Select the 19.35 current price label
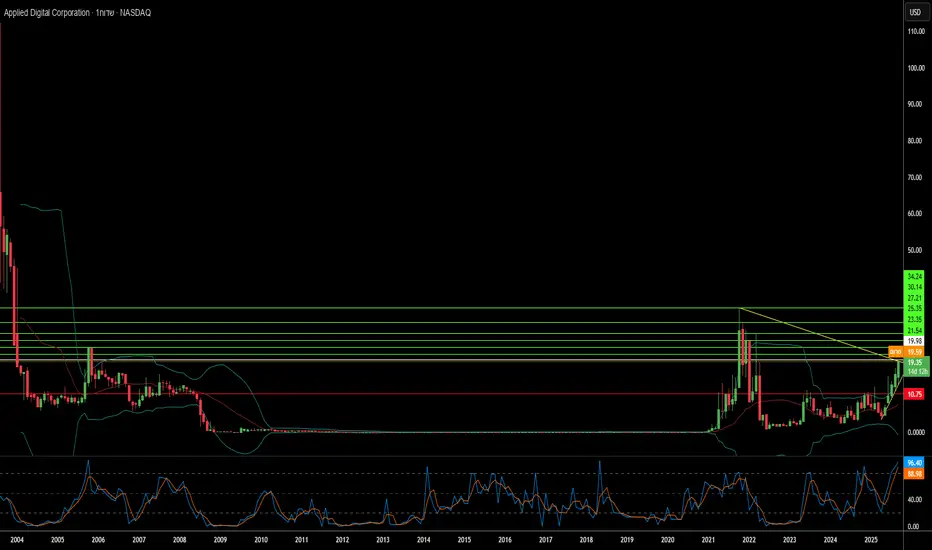Viewport: 932px width, 550px height. [915, 362]
